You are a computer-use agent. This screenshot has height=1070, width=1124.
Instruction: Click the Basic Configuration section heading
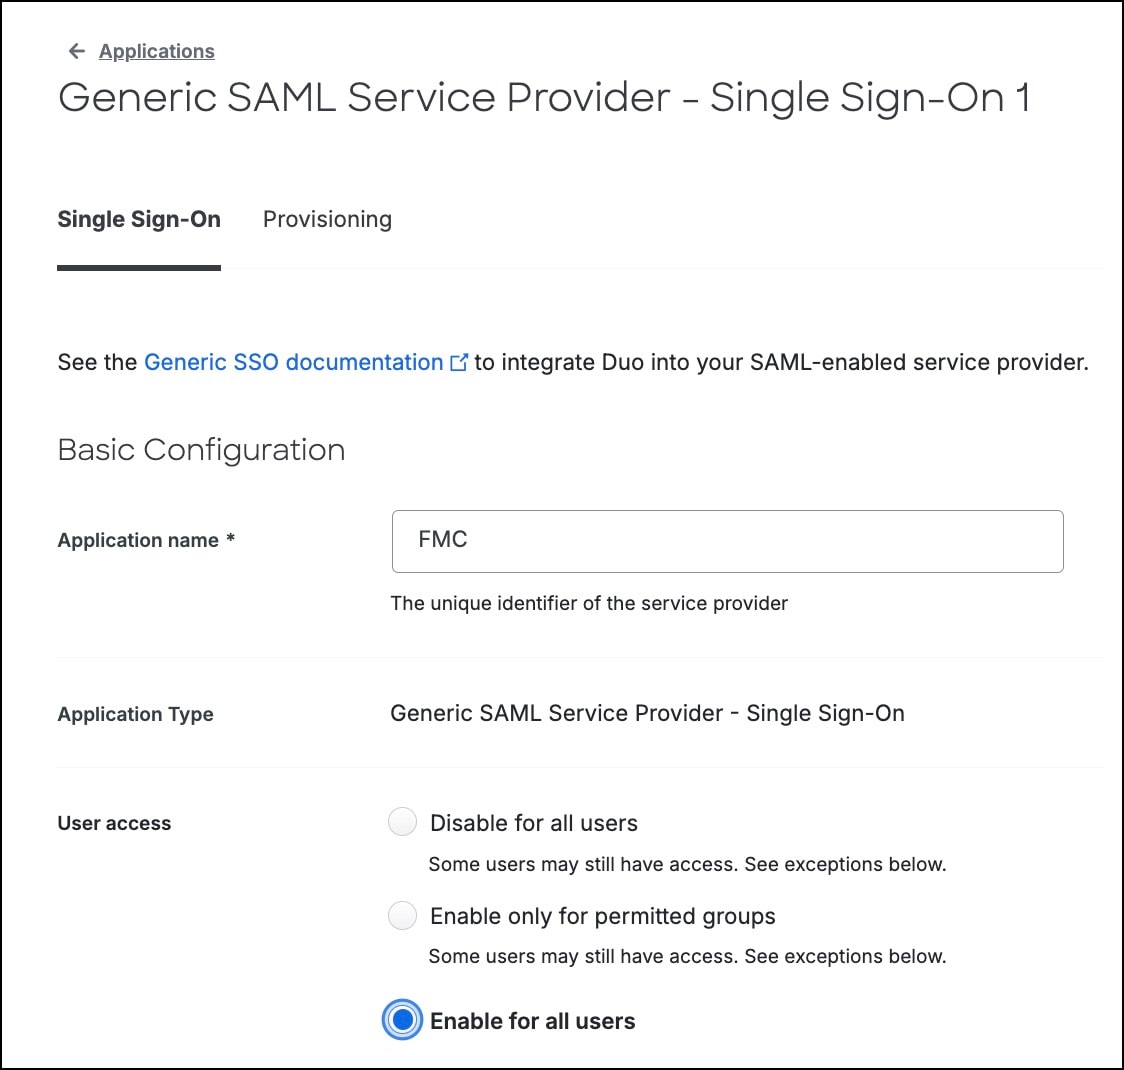pos(201,450)
